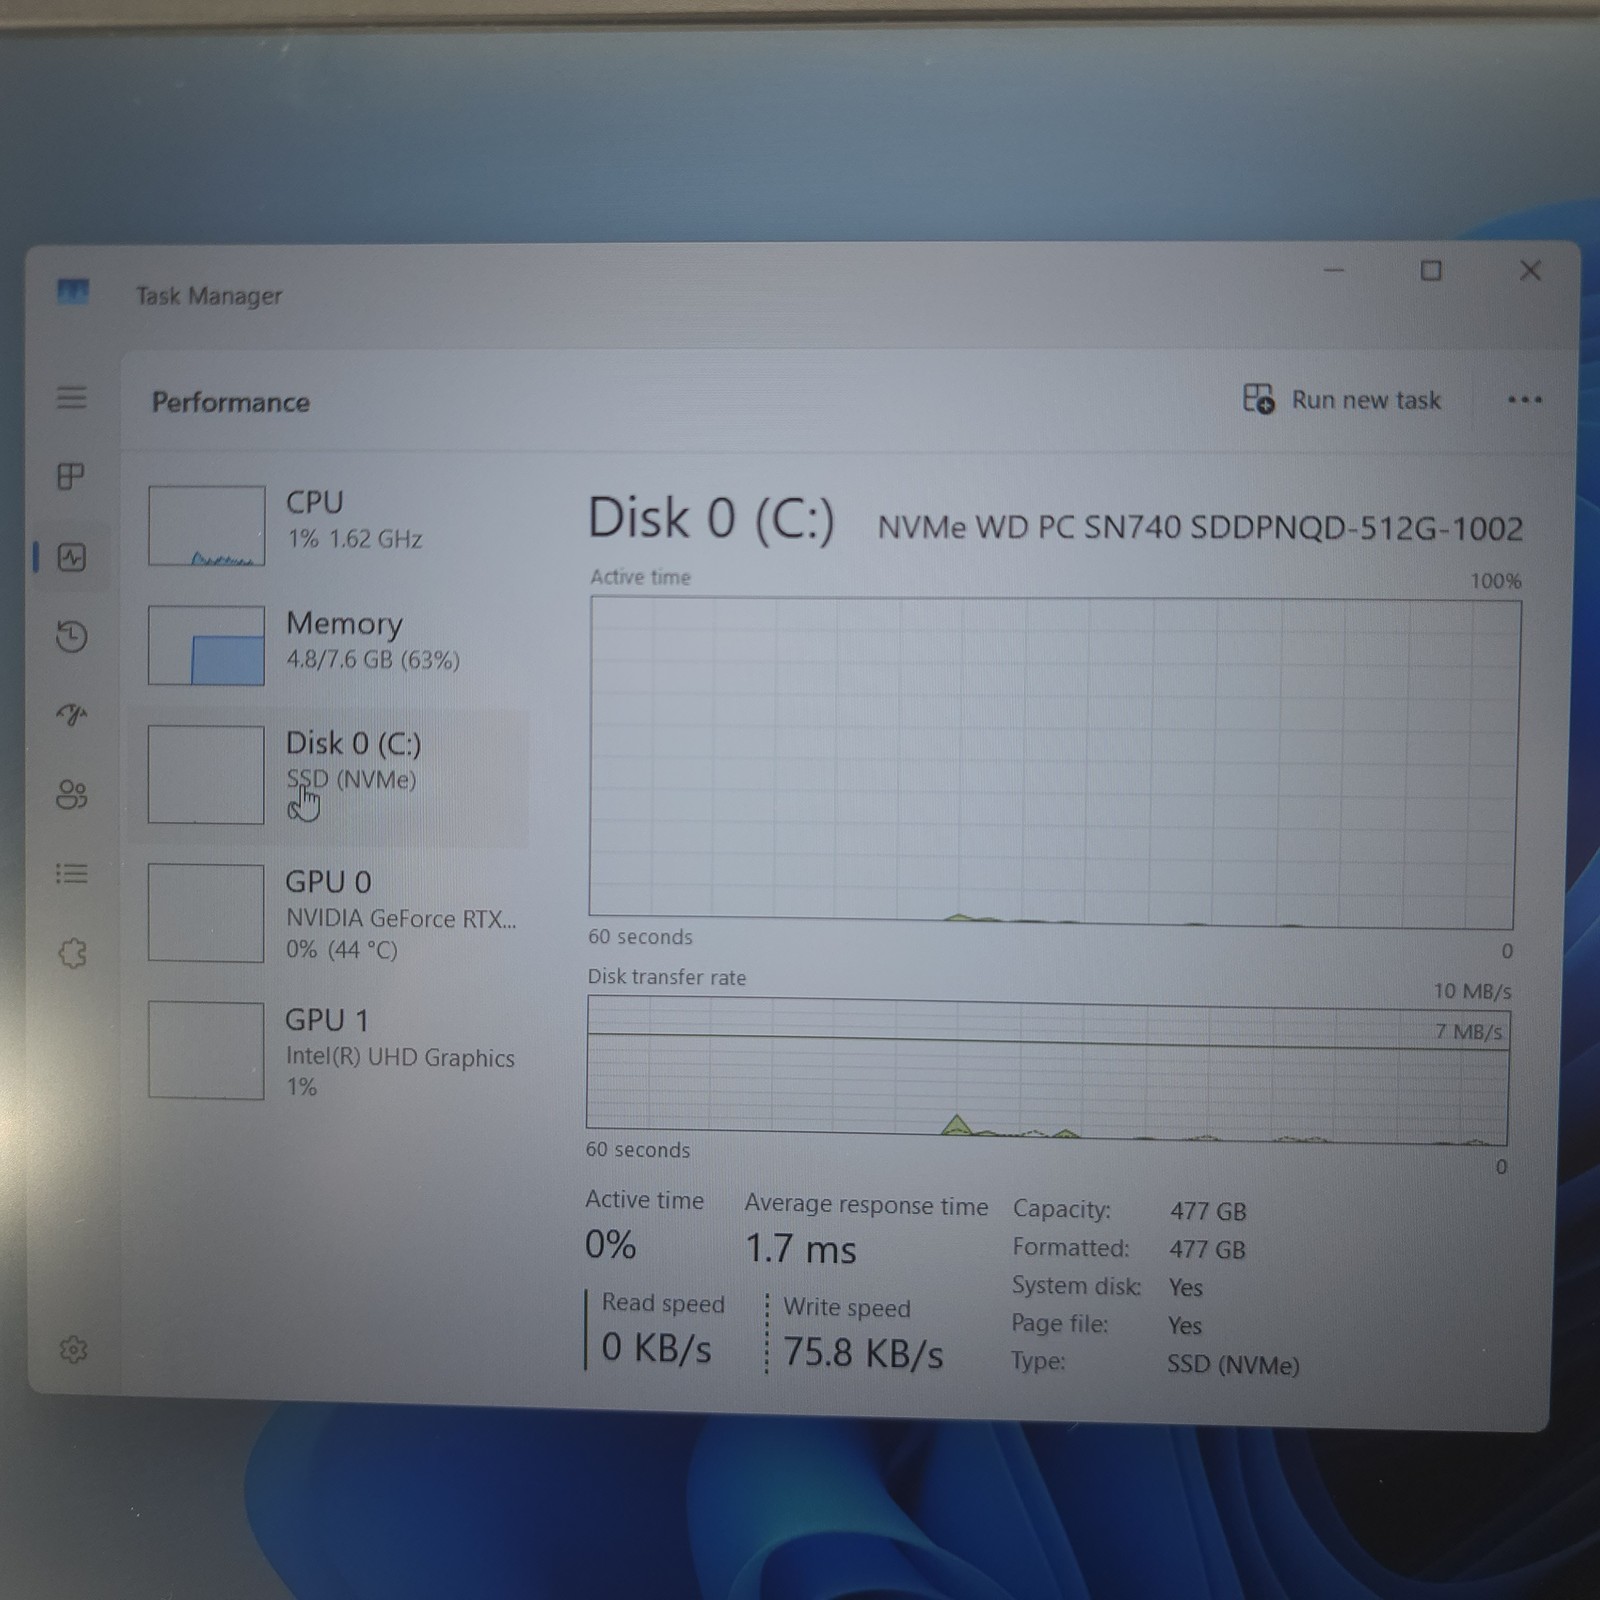Maximize the Task Manager window
Screen dimensions: 1600x1600
[x=1431, y=271]
